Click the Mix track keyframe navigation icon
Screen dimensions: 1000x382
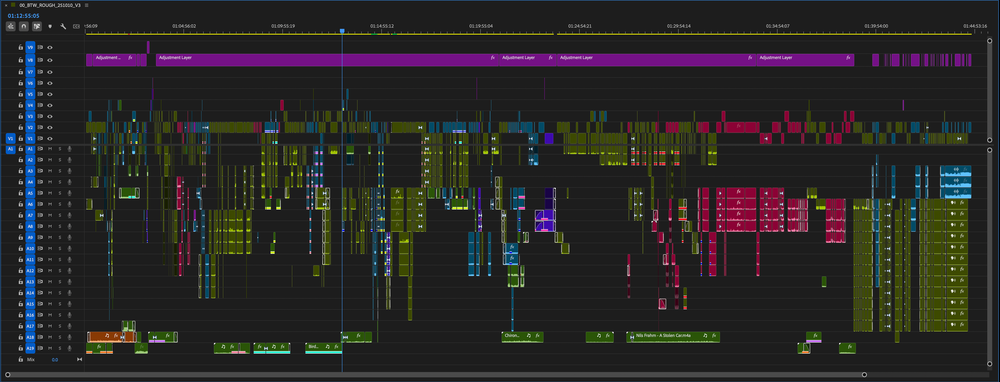80,360
